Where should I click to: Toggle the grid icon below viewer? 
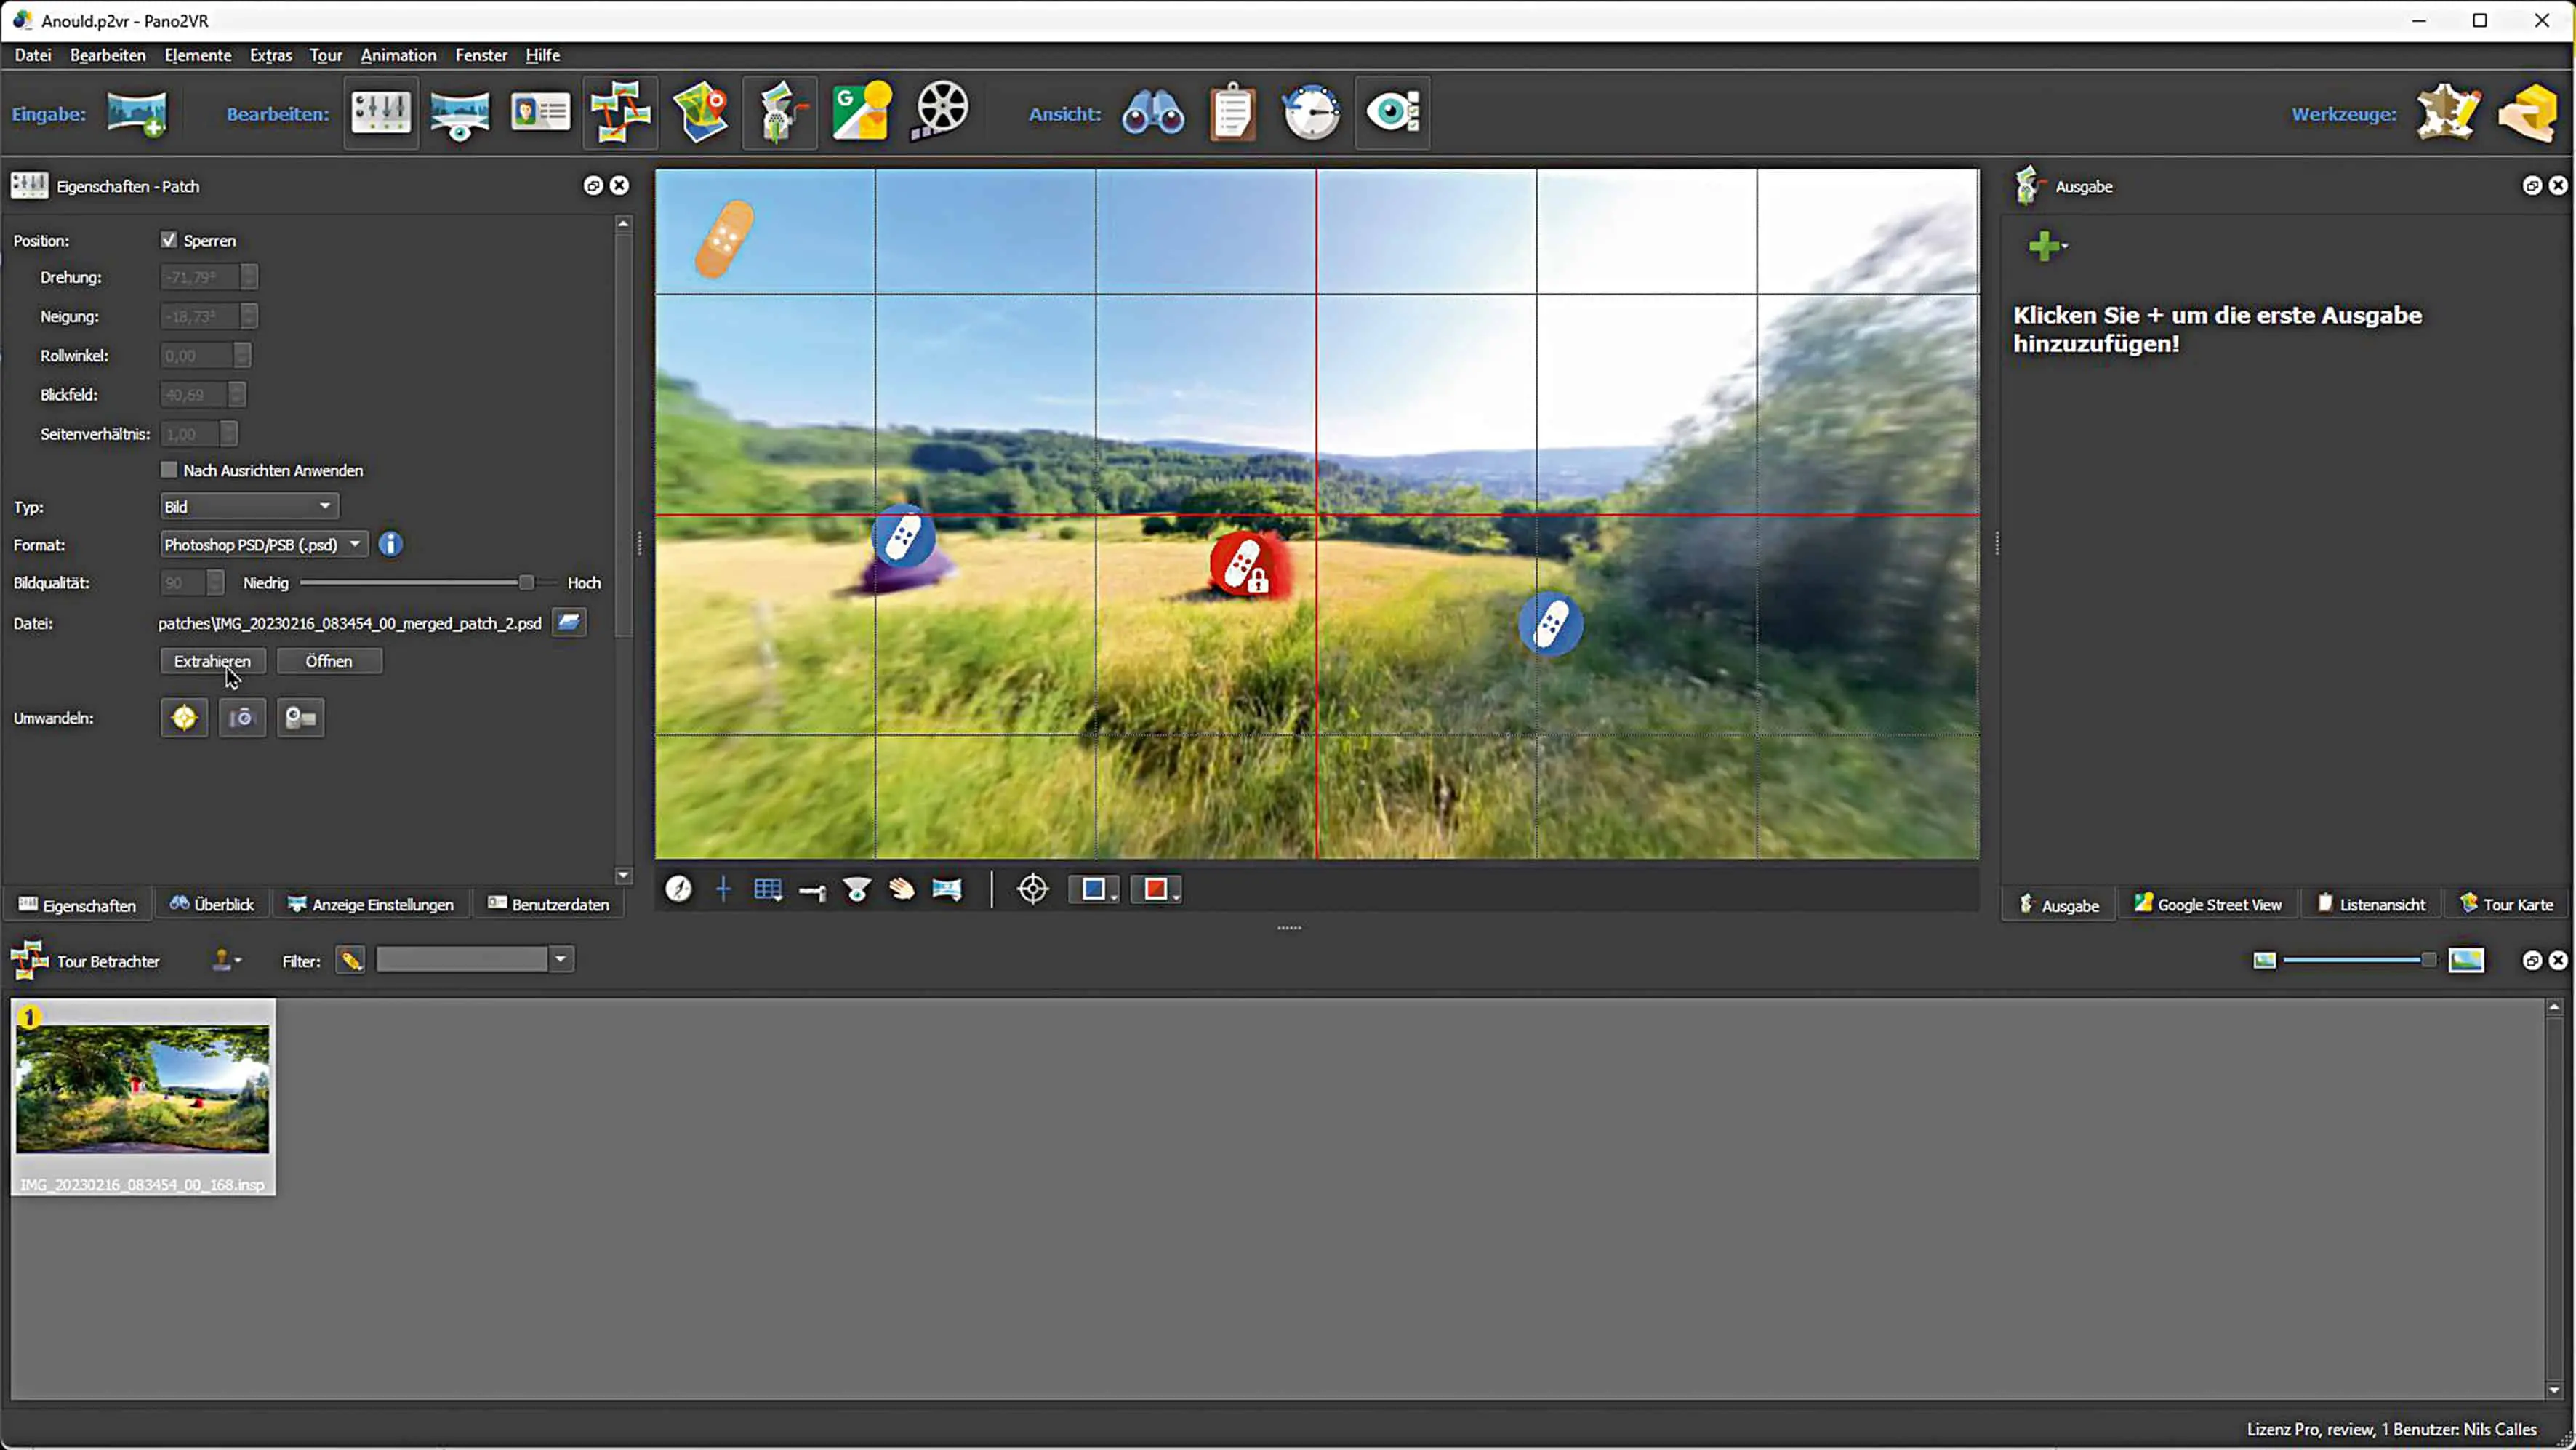coord(767,889)
